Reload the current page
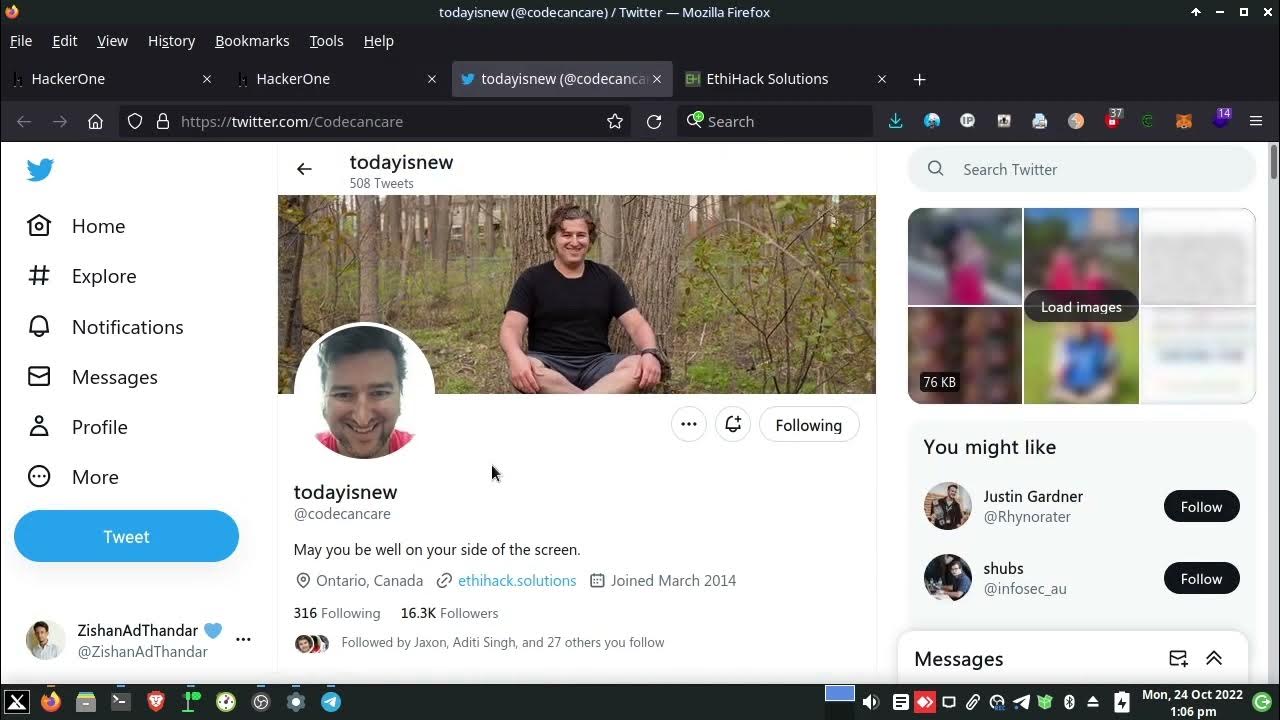The image size is (1280, 720). click(x=654, y=121)
